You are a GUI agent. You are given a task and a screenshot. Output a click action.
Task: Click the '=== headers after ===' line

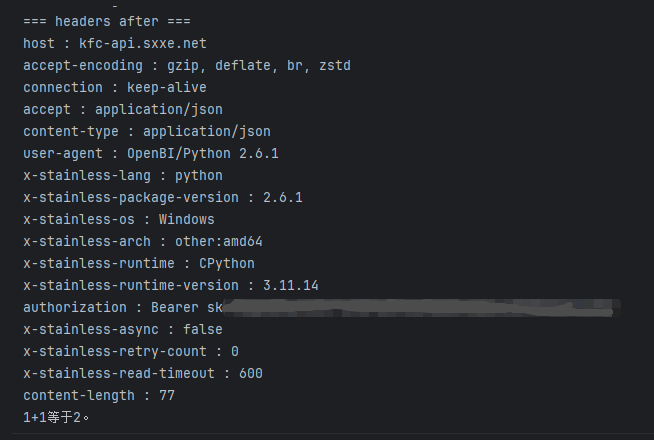(107, 21)
